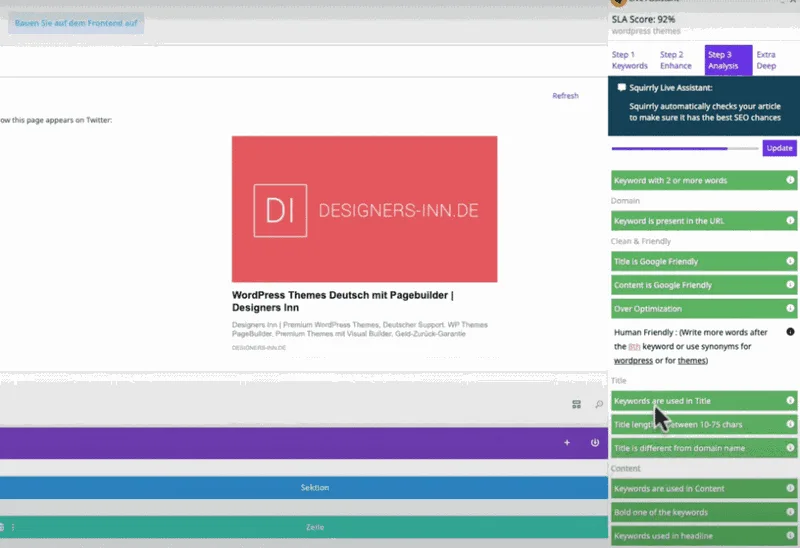This screenshot has height=548, width=800.
Task: Click the '8th' keyword link
Action: (x=634, y=346)
